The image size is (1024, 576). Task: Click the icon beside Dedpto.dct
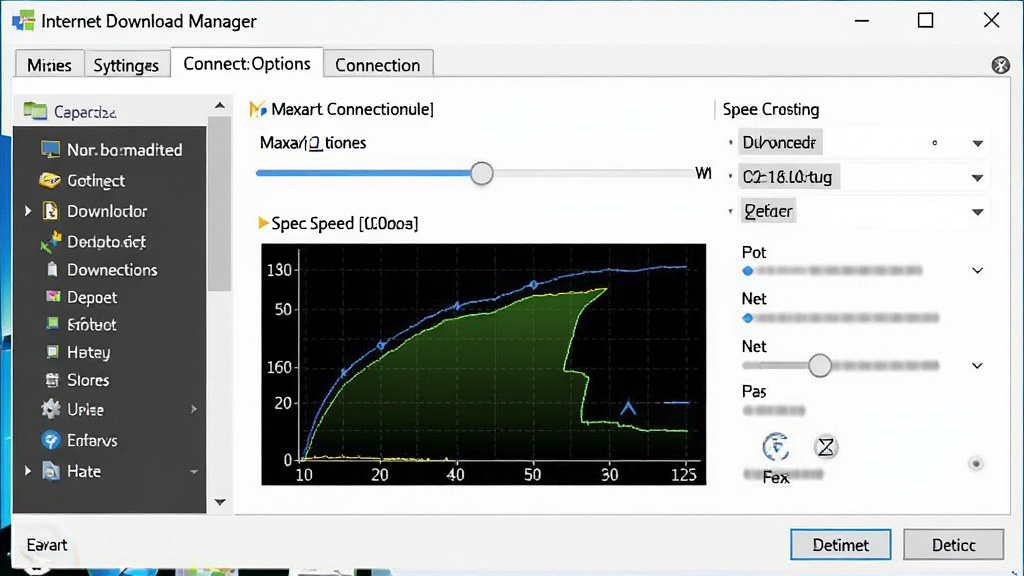(x=50, y=242)
